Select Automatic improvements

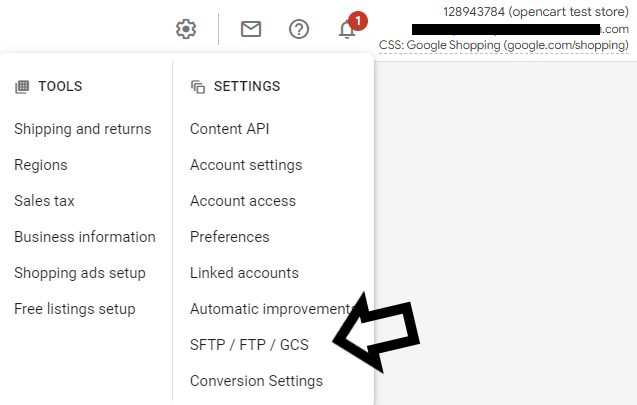tap(270, 309)
